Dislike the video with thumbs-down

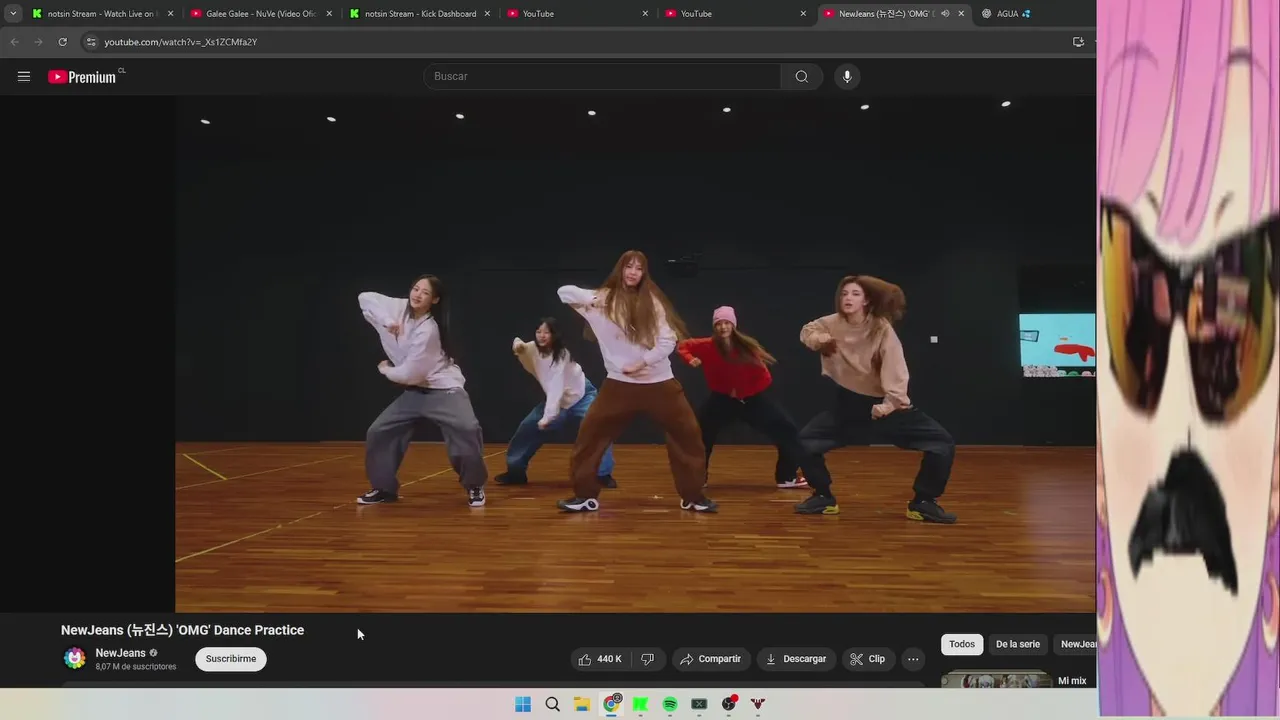(647, 659)
